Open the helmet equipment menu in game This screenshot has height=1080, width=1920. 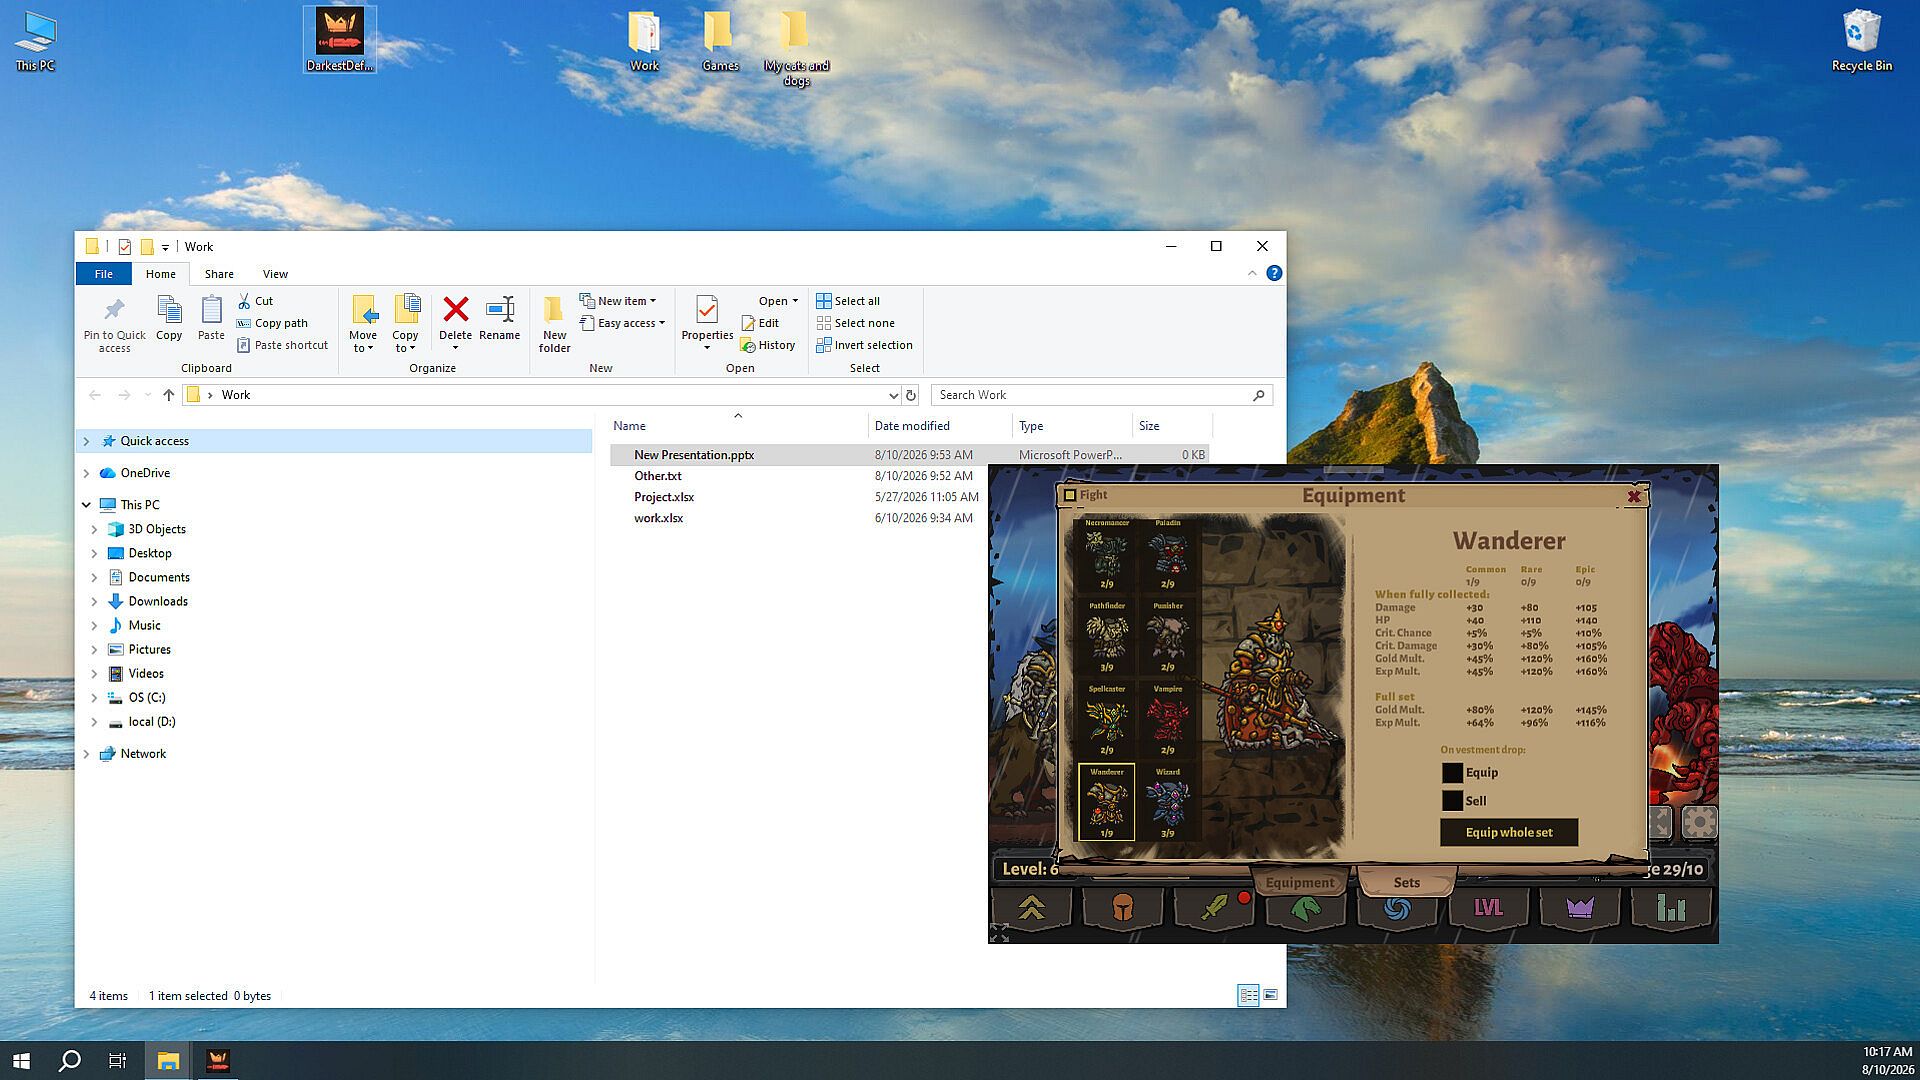(x=1123, y=908)
